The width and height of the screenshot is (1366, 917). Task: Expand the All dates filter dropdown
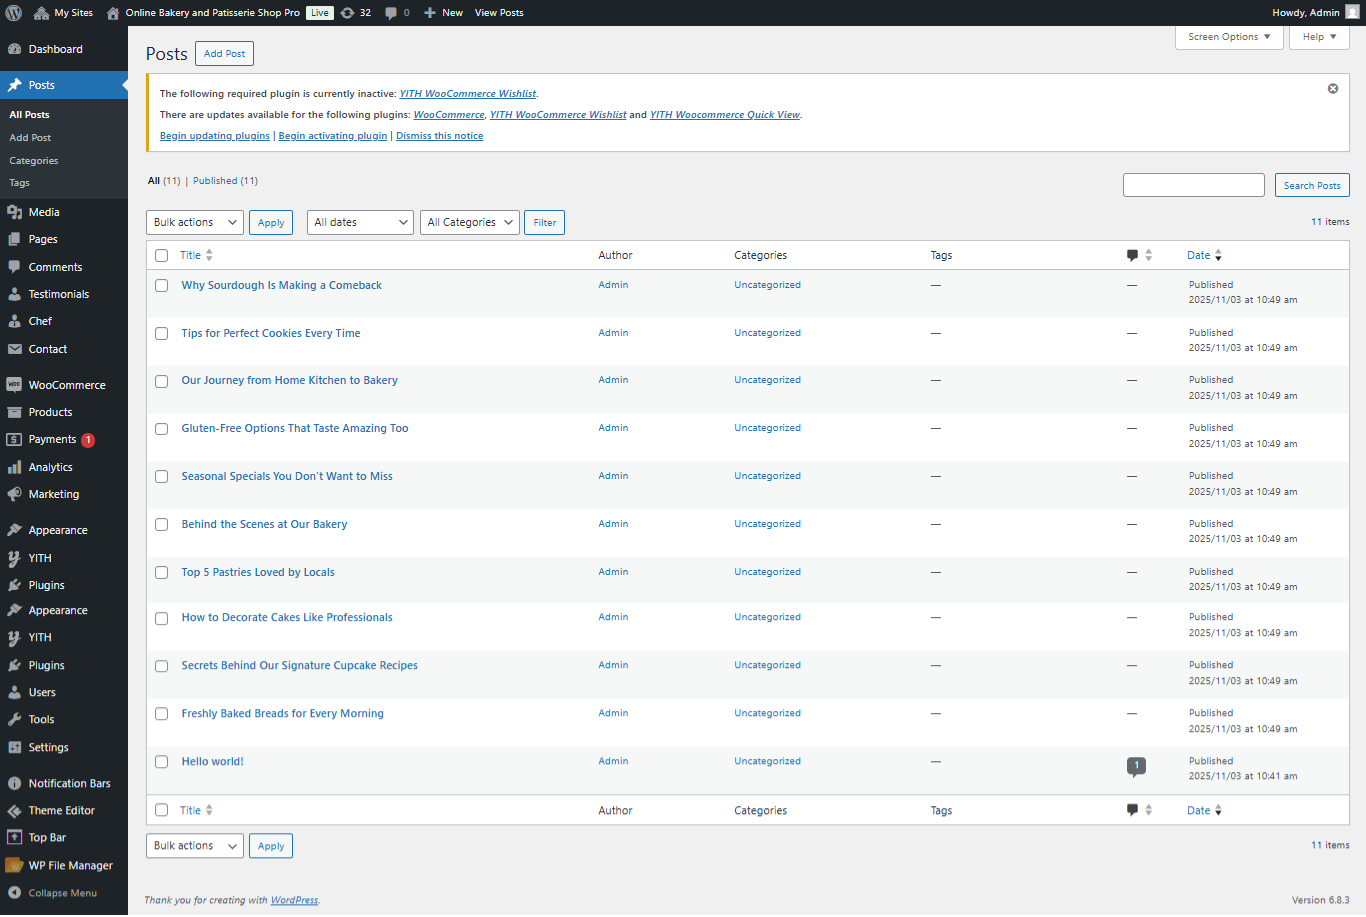[360, 222]
